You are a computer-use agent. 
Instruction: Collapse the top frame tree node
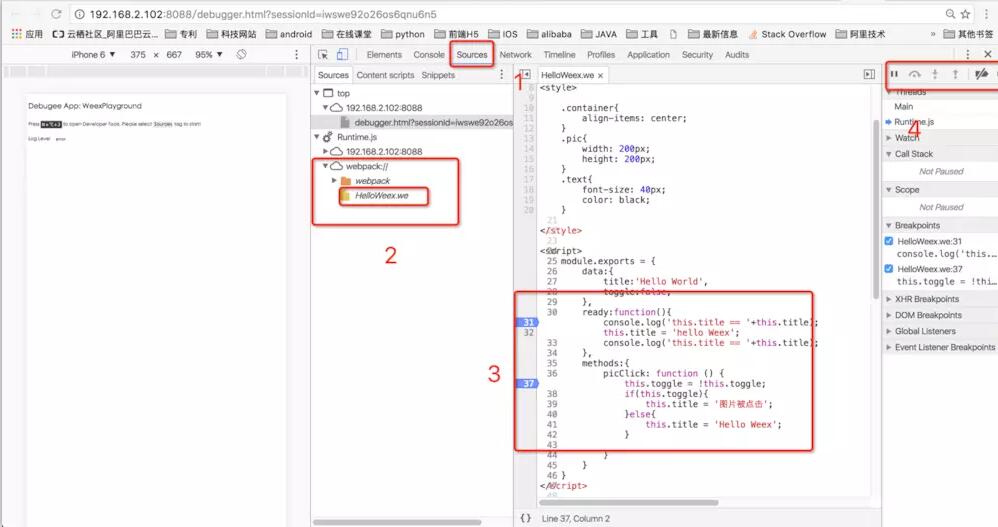(x=317, y=93)
